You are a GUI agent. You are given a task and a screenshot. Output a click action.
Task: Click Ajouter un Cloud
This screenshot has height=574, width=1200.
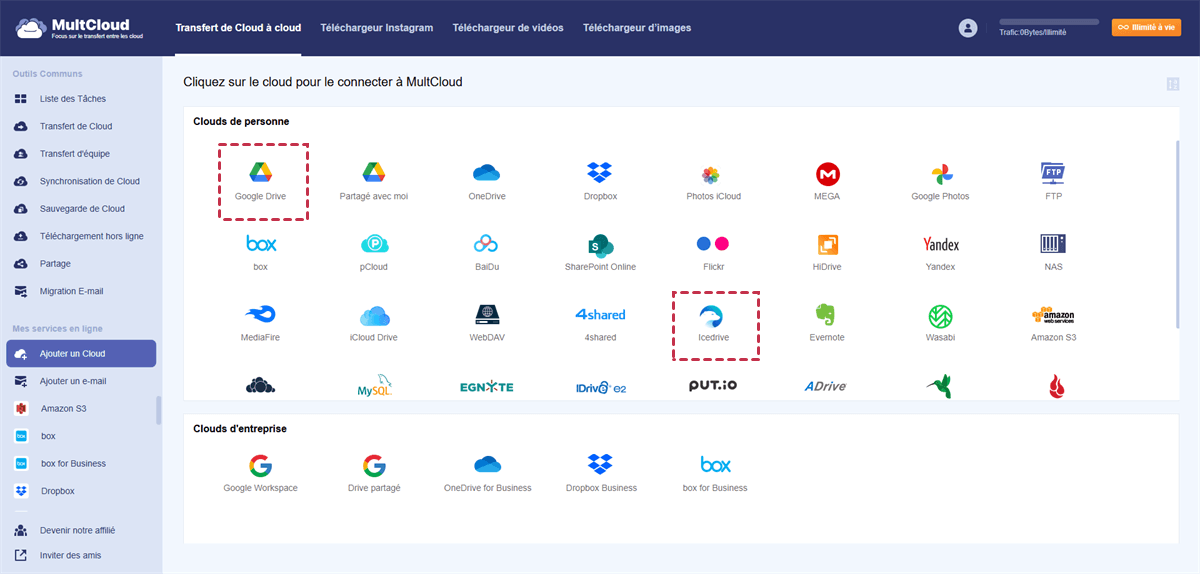[80, 354]
